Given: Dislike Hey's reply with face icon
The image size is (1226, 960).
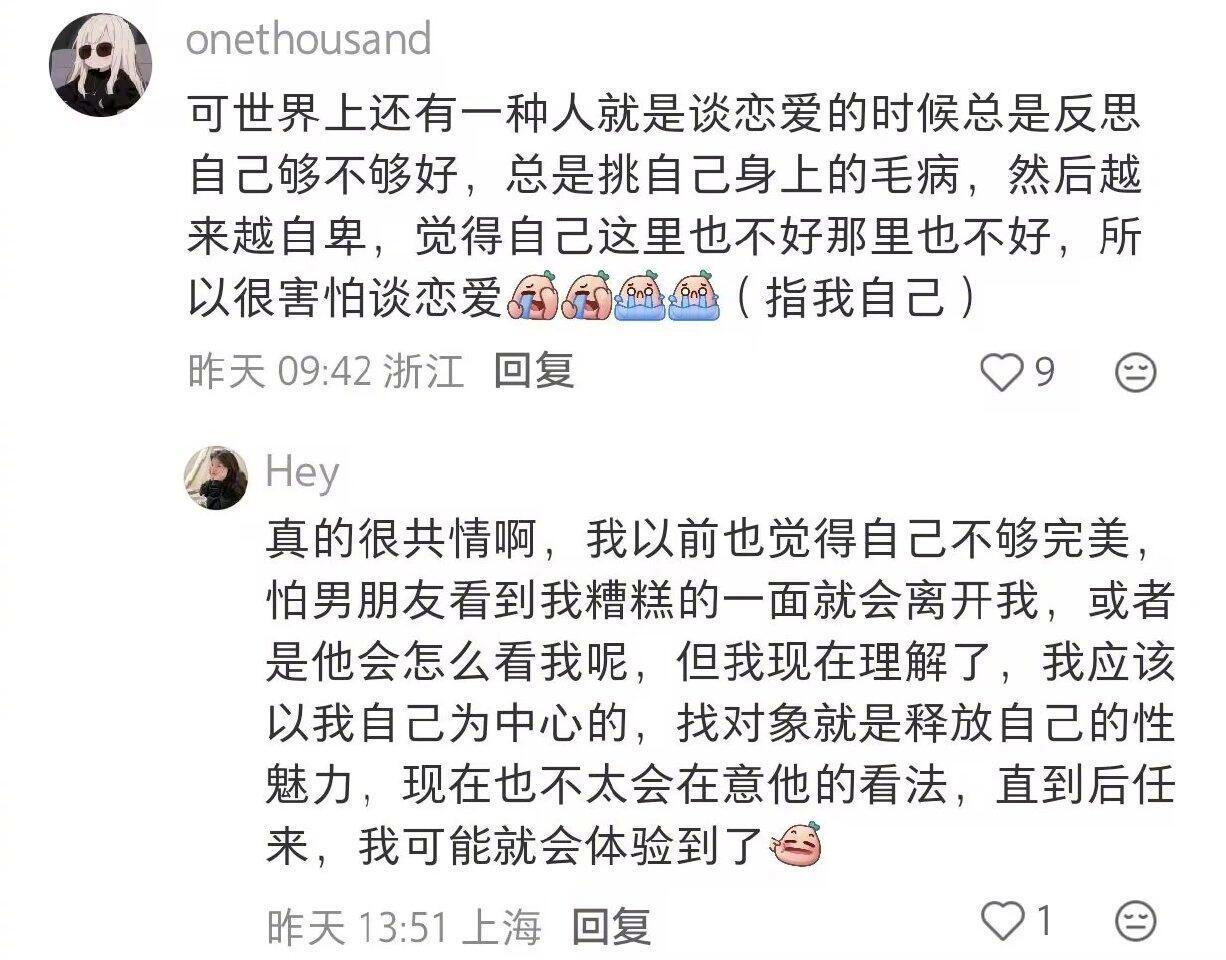Looking at the screenshot, I should point(1135,919).
